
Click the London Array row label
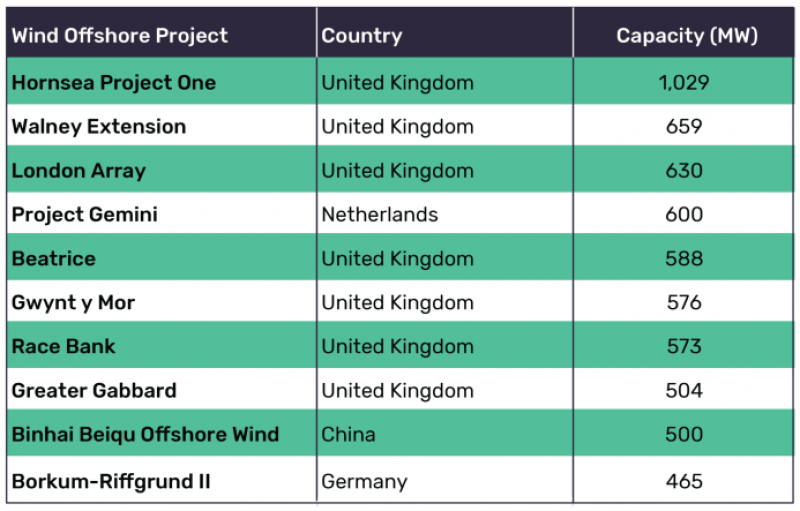pyautogui.click(x=79, y=171)
